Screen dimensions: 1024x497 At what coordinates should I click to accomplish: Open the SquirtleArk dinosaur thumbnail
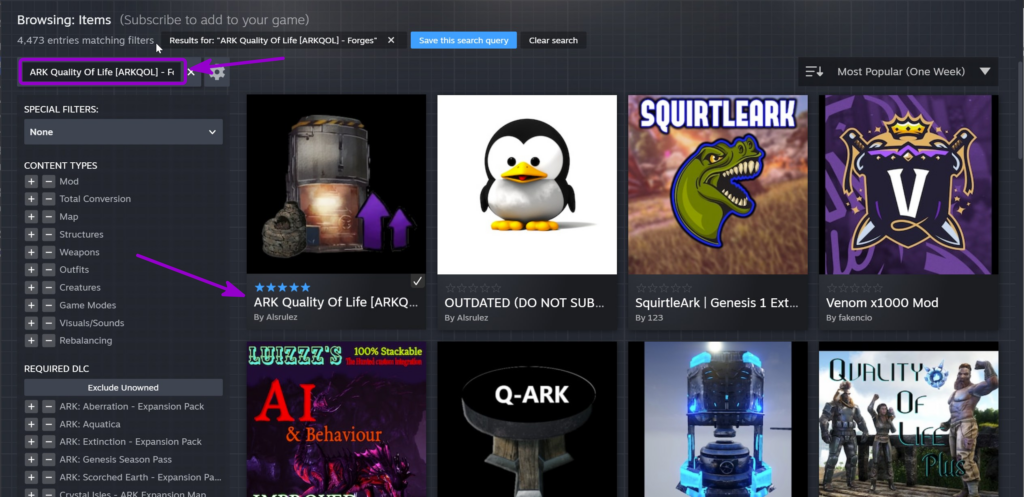pyautogui.click(x=718, y=184)
